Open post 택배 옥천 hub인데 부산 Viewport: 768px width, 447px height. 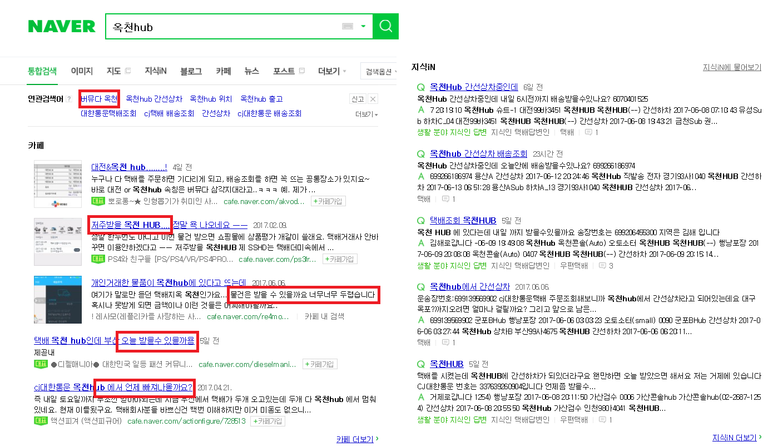(x=115, y=340)
